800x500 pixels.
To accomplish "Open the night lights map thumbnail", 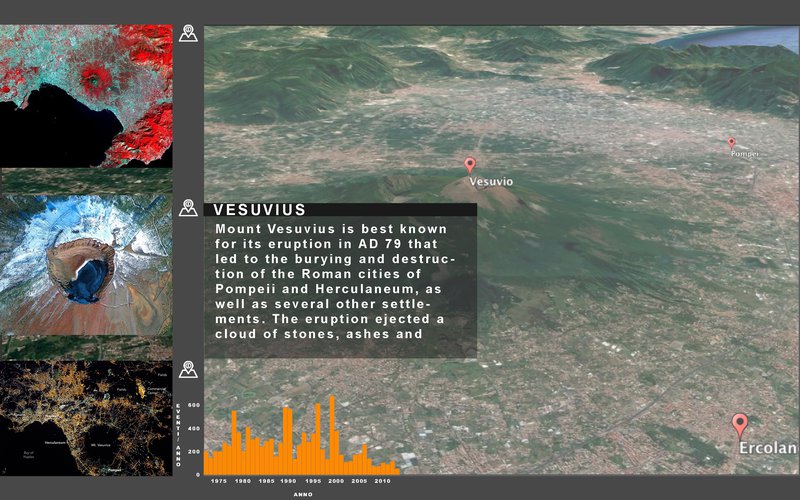I will pyautogui.click(x=86, y=418).
